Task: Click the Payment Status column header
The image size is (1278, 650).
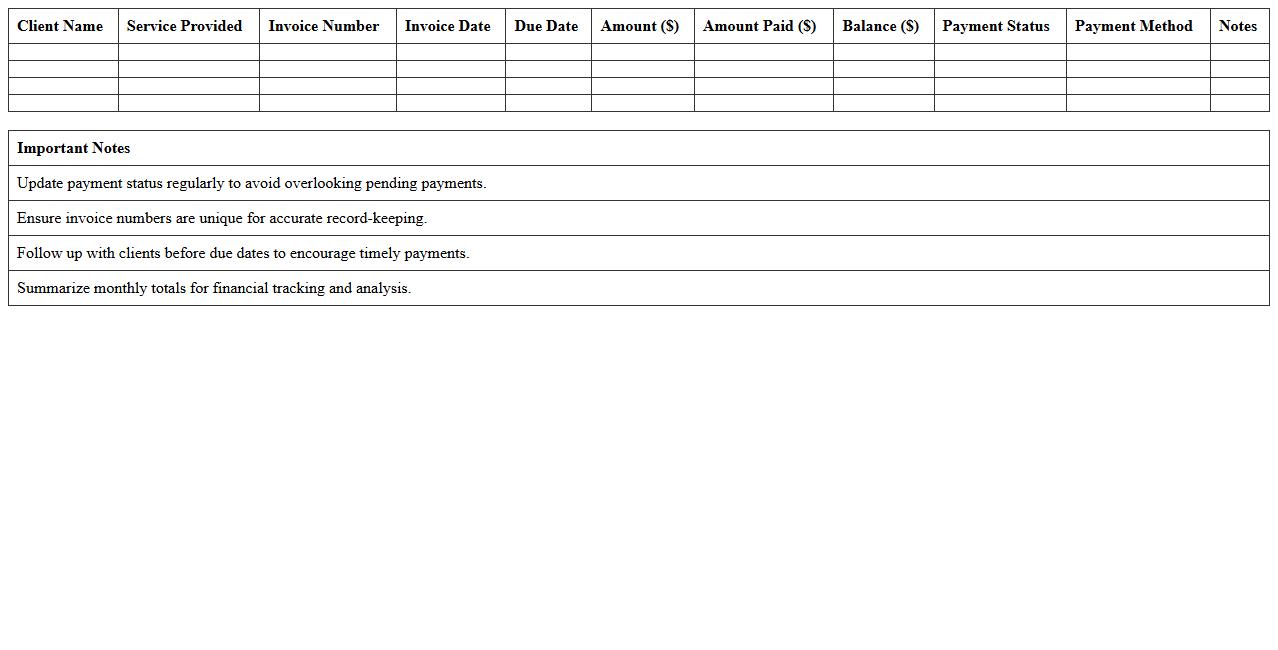Action: tap(996, 26)
